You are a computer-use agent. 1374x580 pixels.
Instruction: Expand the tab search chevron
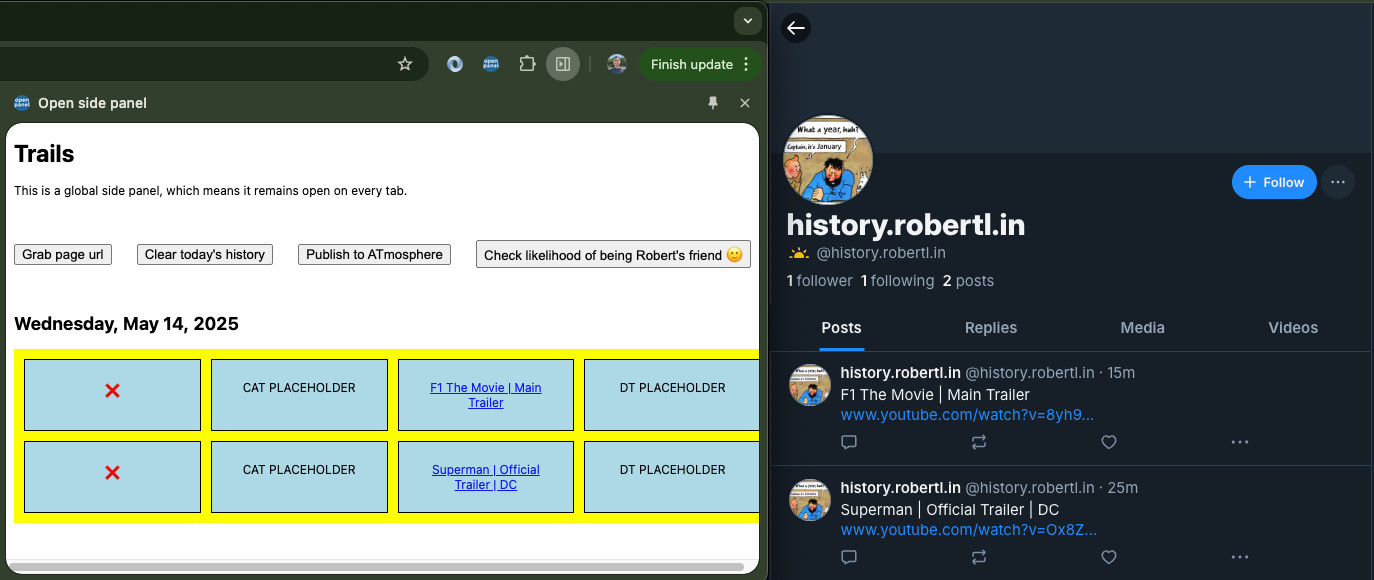[748, 20]
